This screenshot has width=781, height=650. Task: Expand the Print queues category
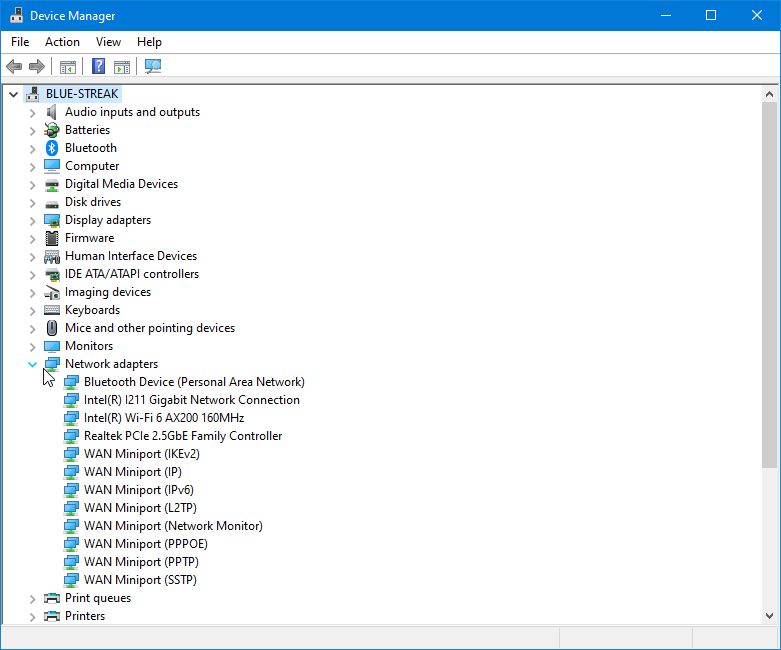coord(33,599)
